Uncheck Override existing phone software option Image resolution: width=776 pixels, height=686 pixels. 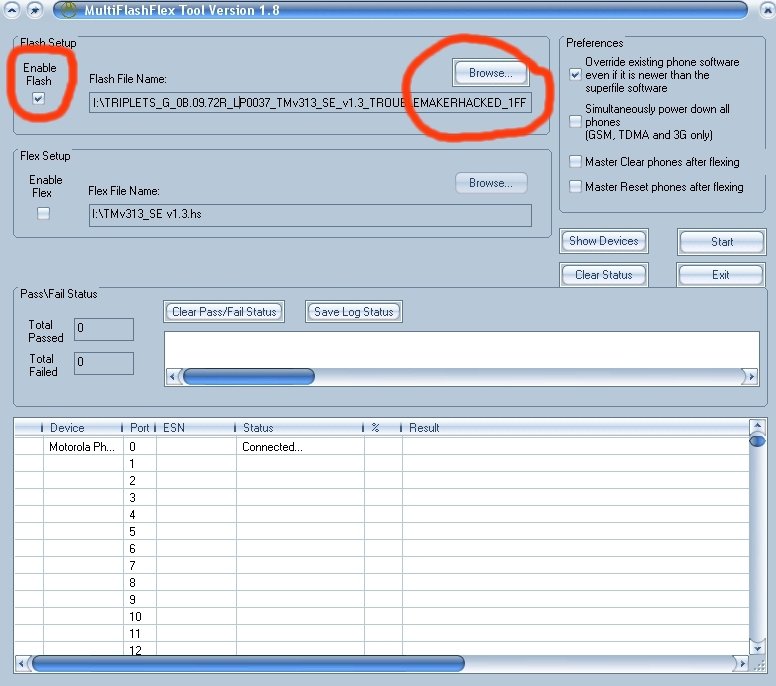(574, 75)
